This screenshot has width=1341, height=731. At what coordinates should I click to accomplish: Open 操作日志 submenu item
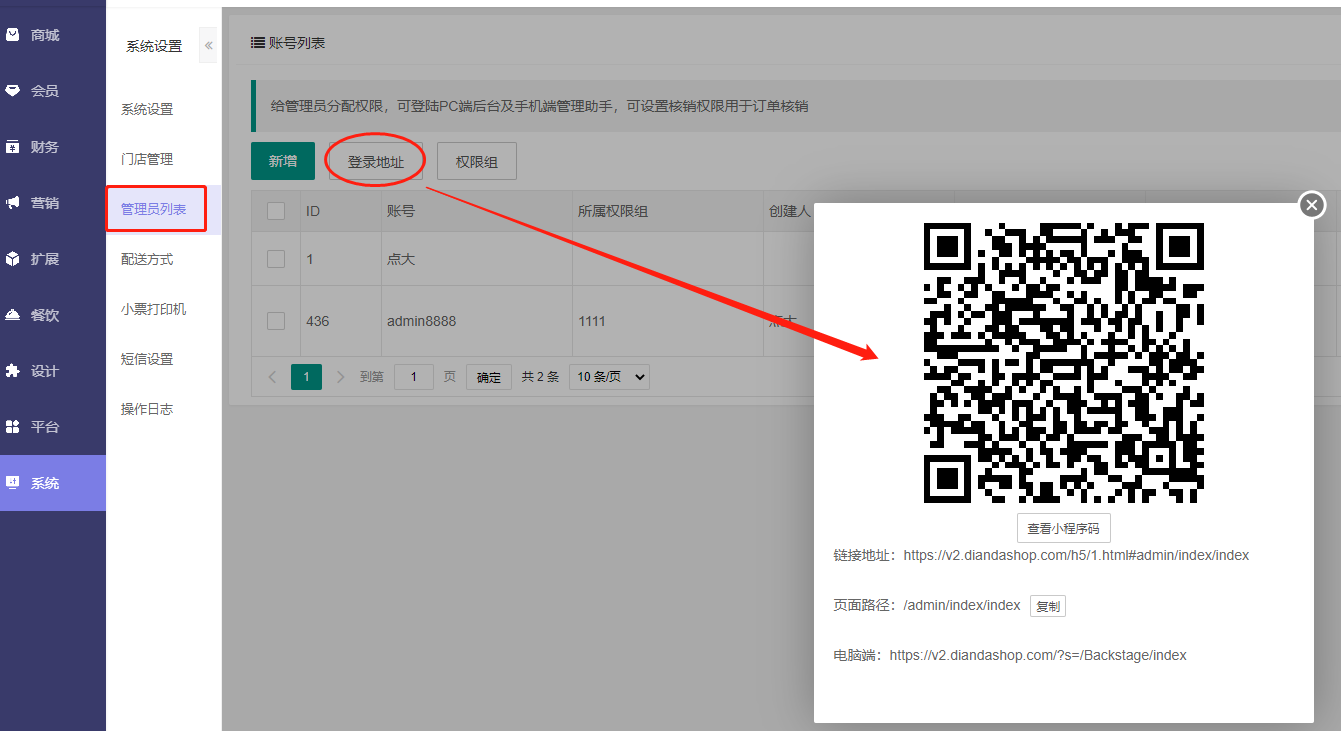pos(147,409)
